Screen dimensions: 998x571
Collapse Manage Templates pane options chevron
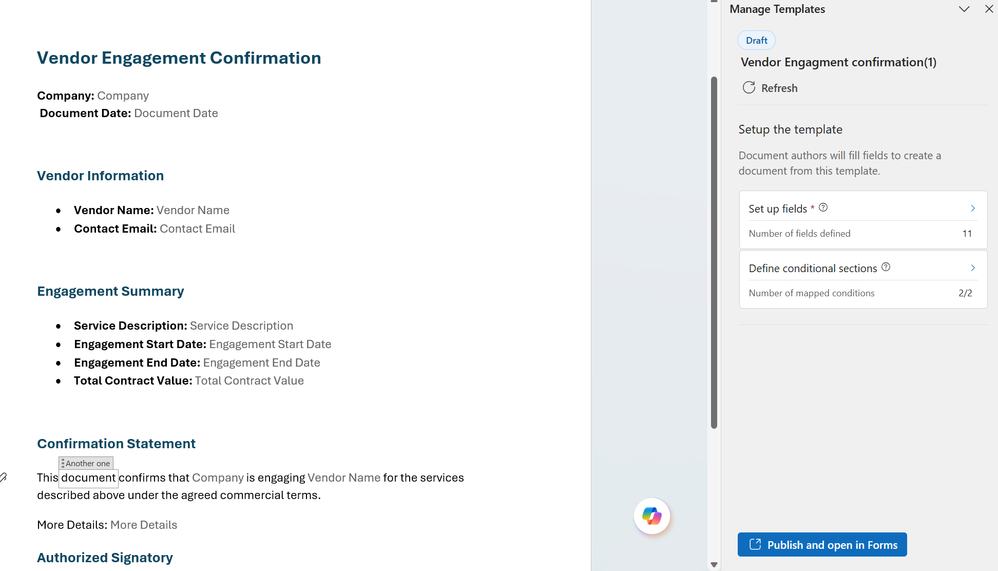[x=964, y=9]
